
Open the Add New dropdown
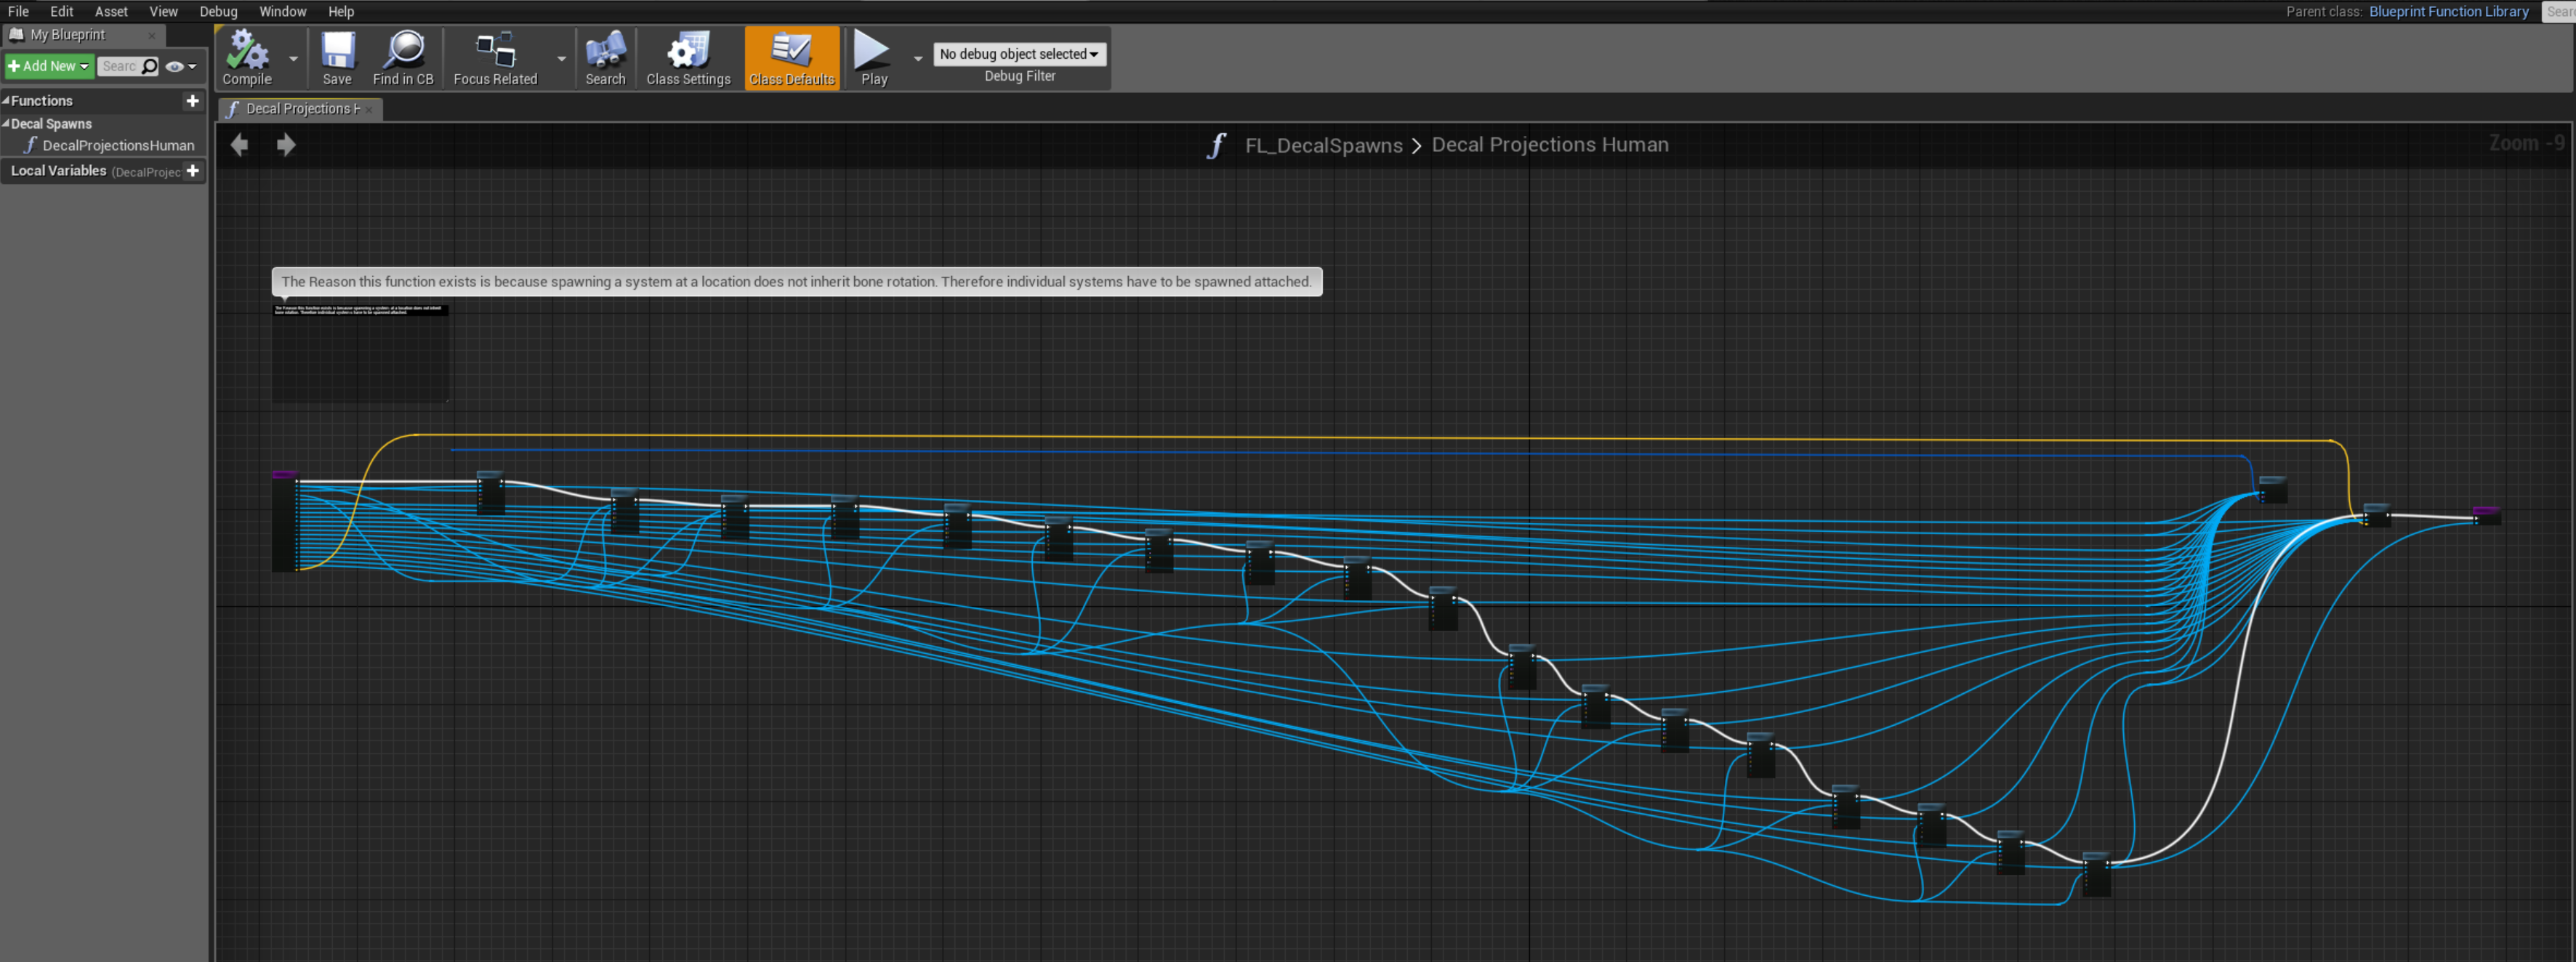coord(48,66)
